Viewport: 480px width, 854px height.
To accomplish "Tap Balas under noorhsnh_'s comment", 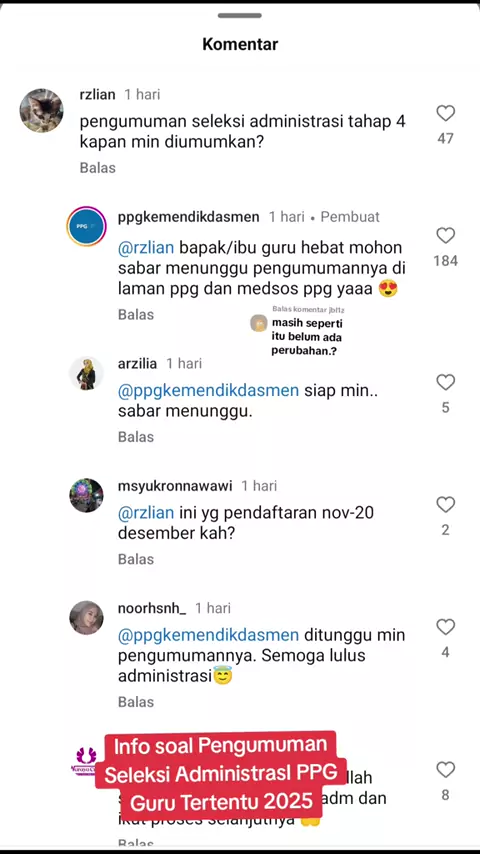I will point(136,702).
